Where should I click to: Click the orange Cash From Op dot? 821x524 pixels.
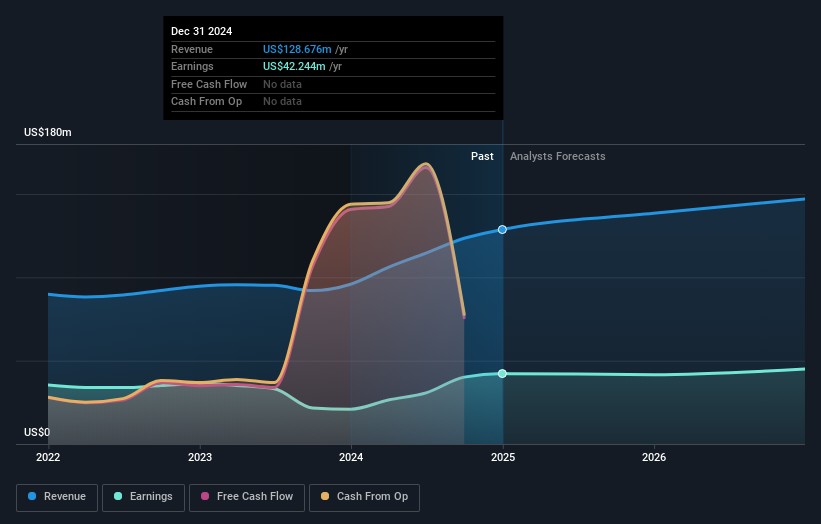pos(327,497)
